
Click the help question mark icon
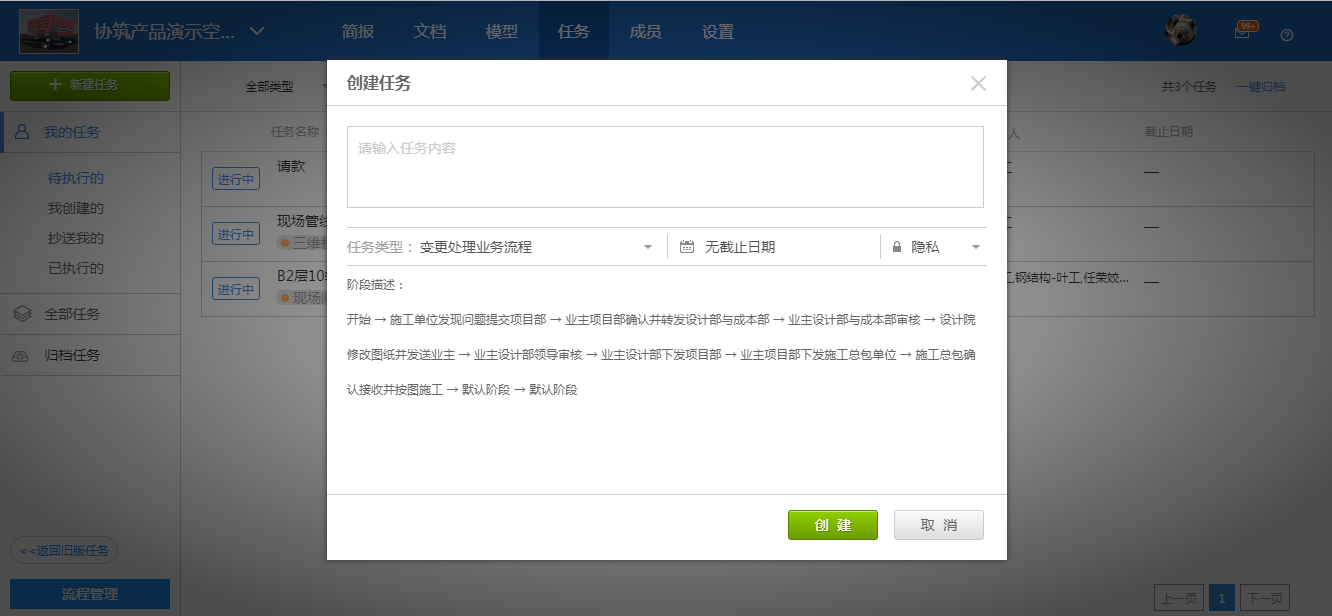[x=1287, y=34]
